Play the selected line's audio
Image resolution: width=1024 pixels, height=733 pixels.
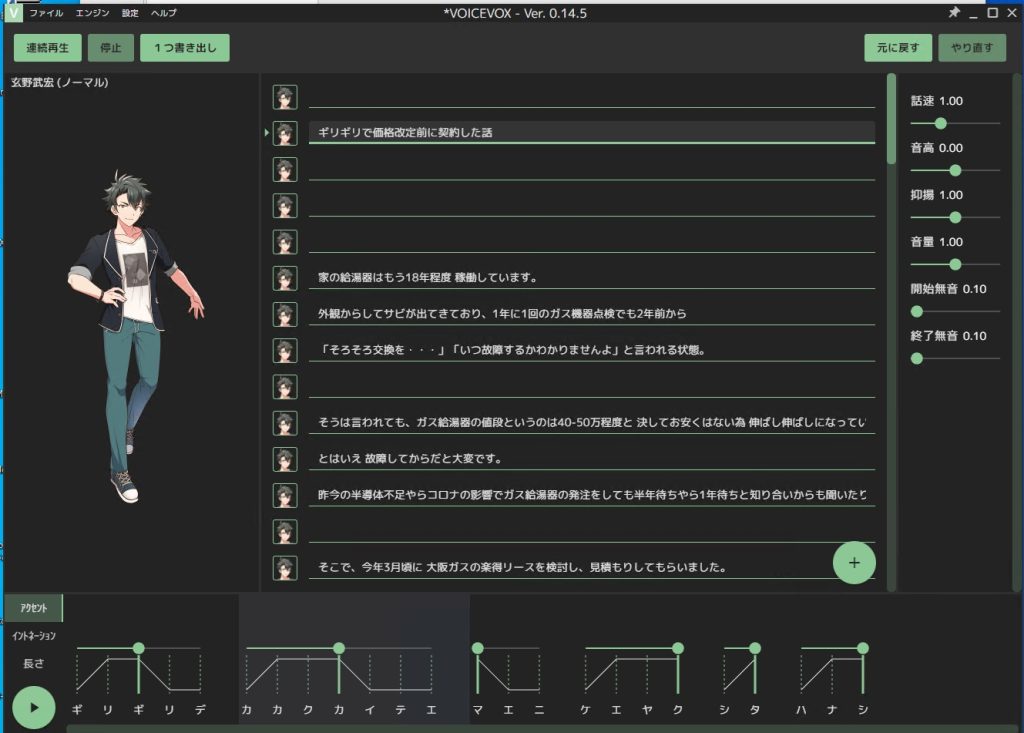(x=34, y=707)
